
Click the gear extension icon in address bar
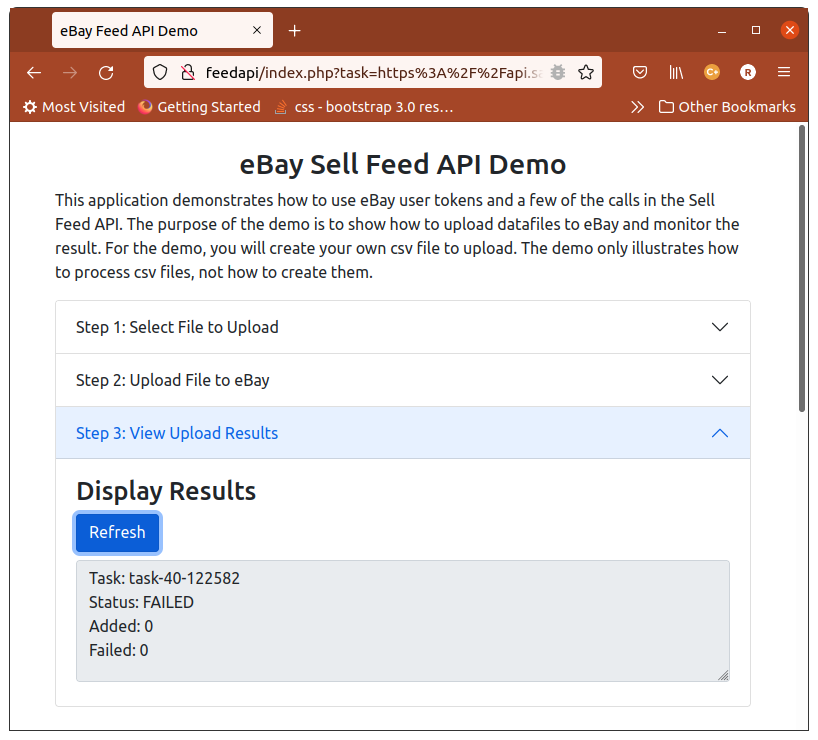(x=558, y=72)
